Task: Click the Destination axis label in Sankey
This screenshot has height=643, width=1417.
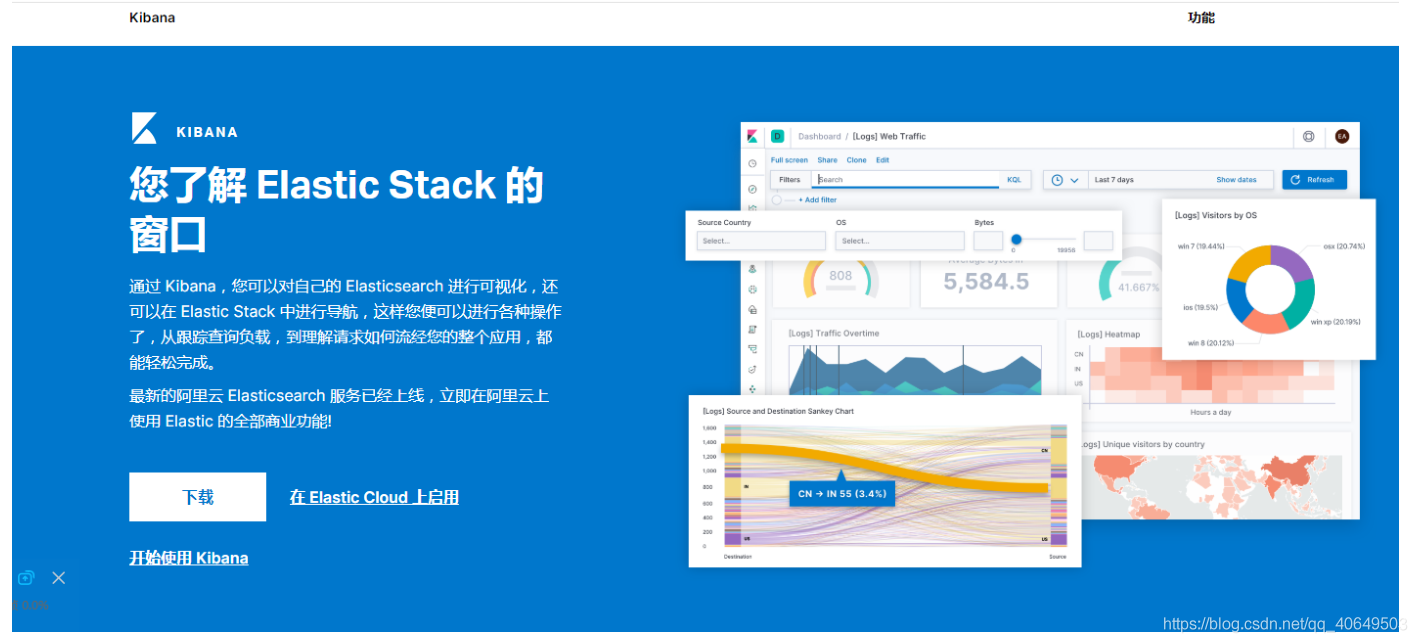Action: (737, 556)
